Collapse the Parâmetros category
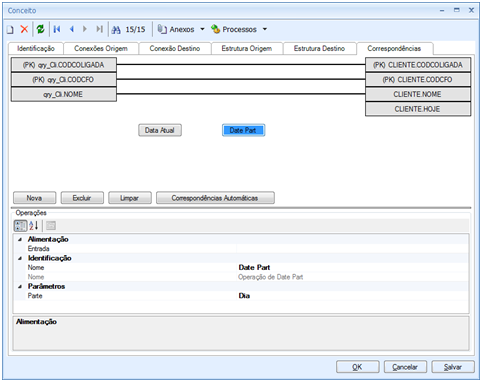Image resolution: width=482 pixels, height=382 pixels. click(20, 287)
